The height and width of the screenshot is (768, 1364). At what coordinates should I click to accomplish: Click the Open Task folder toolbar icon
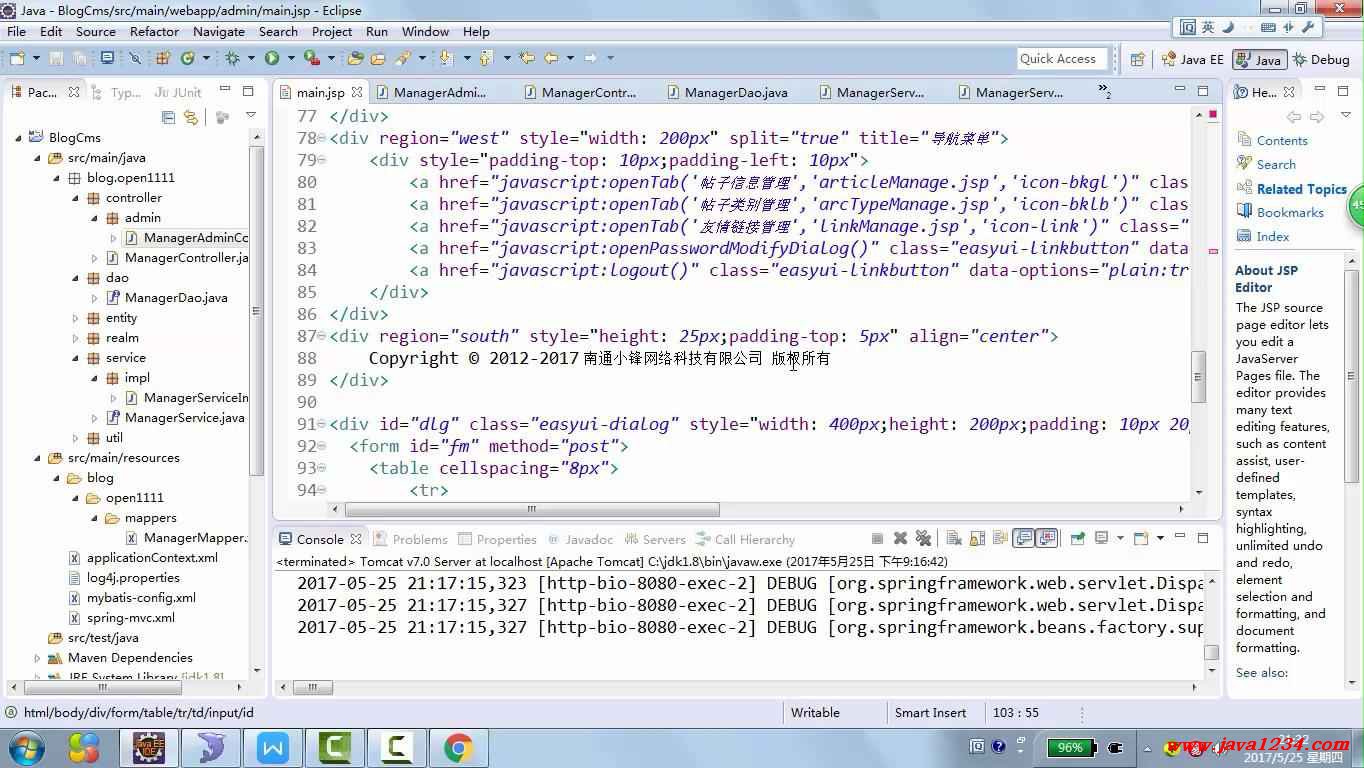[x=378, y=58]
